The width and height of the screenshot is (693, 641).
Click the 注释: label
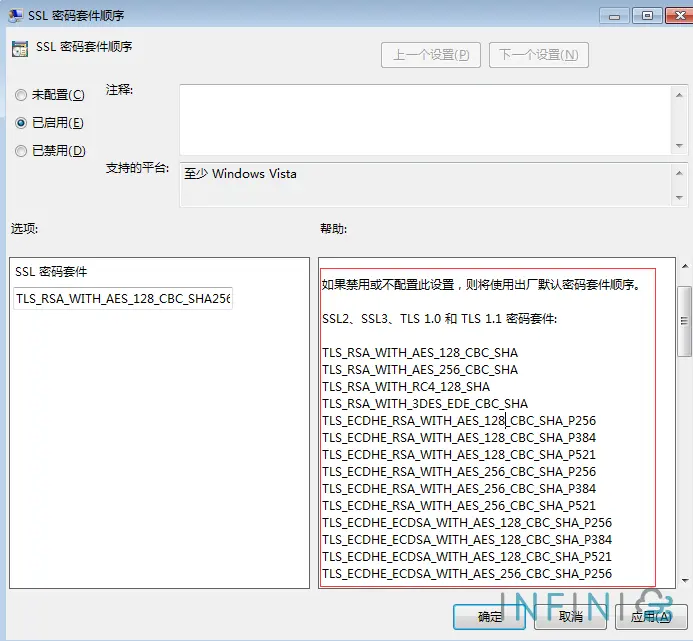click(x=119, y=90)
